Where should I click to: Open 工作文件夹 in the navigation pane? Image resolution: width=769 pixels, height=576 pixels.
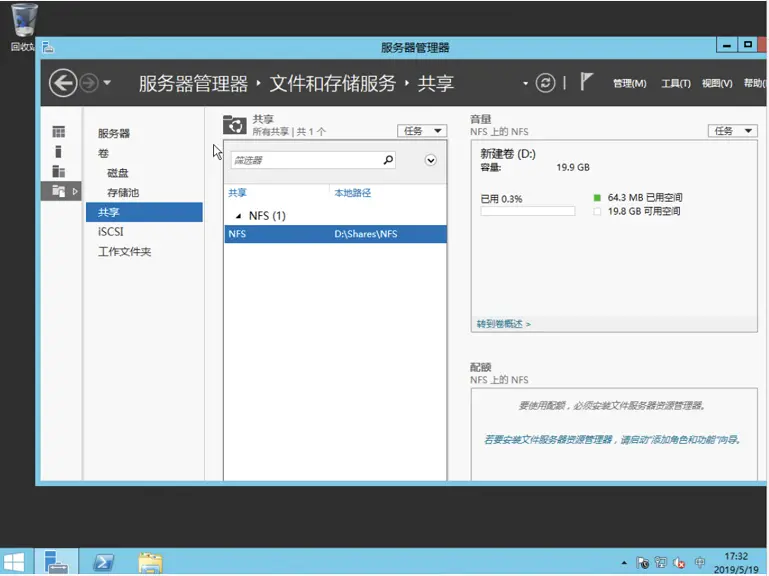click(125, 252)
